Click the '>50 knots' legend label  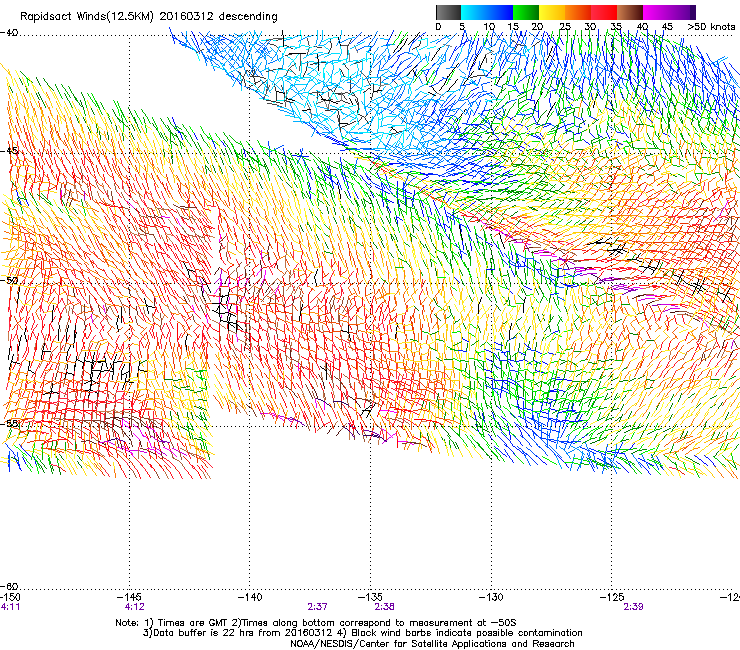pos(711,26)
